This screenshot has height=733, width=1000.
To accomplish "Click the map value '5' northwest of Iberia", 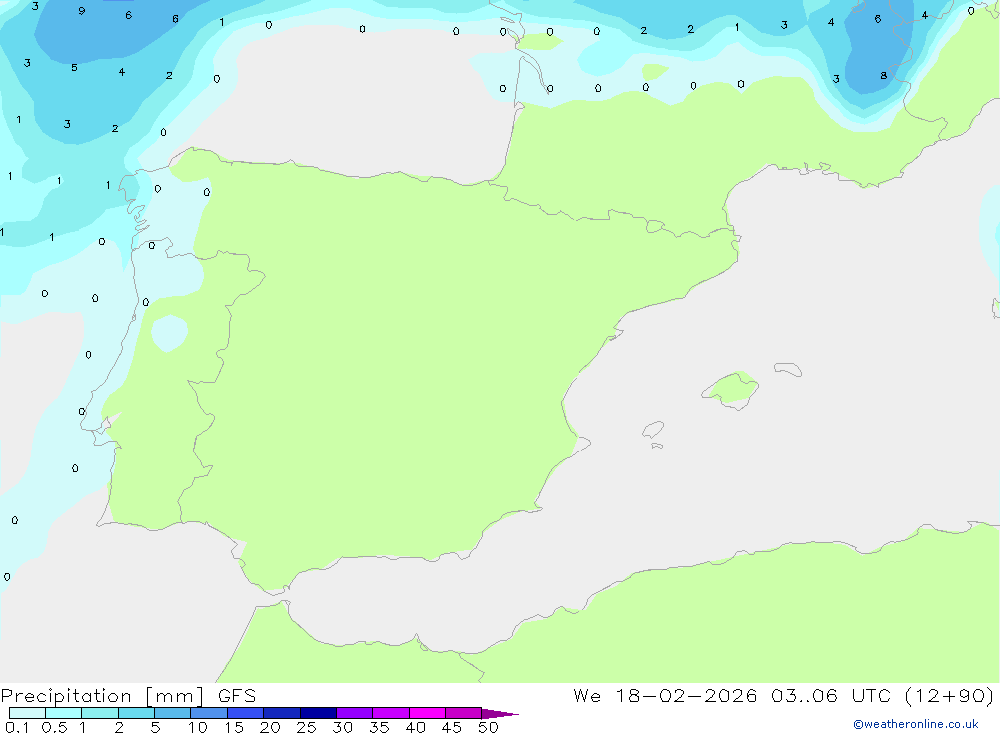I will (74, 67).
